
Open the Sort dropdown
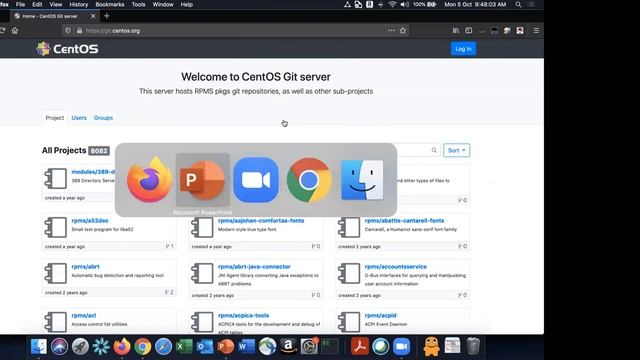point(456,150)
